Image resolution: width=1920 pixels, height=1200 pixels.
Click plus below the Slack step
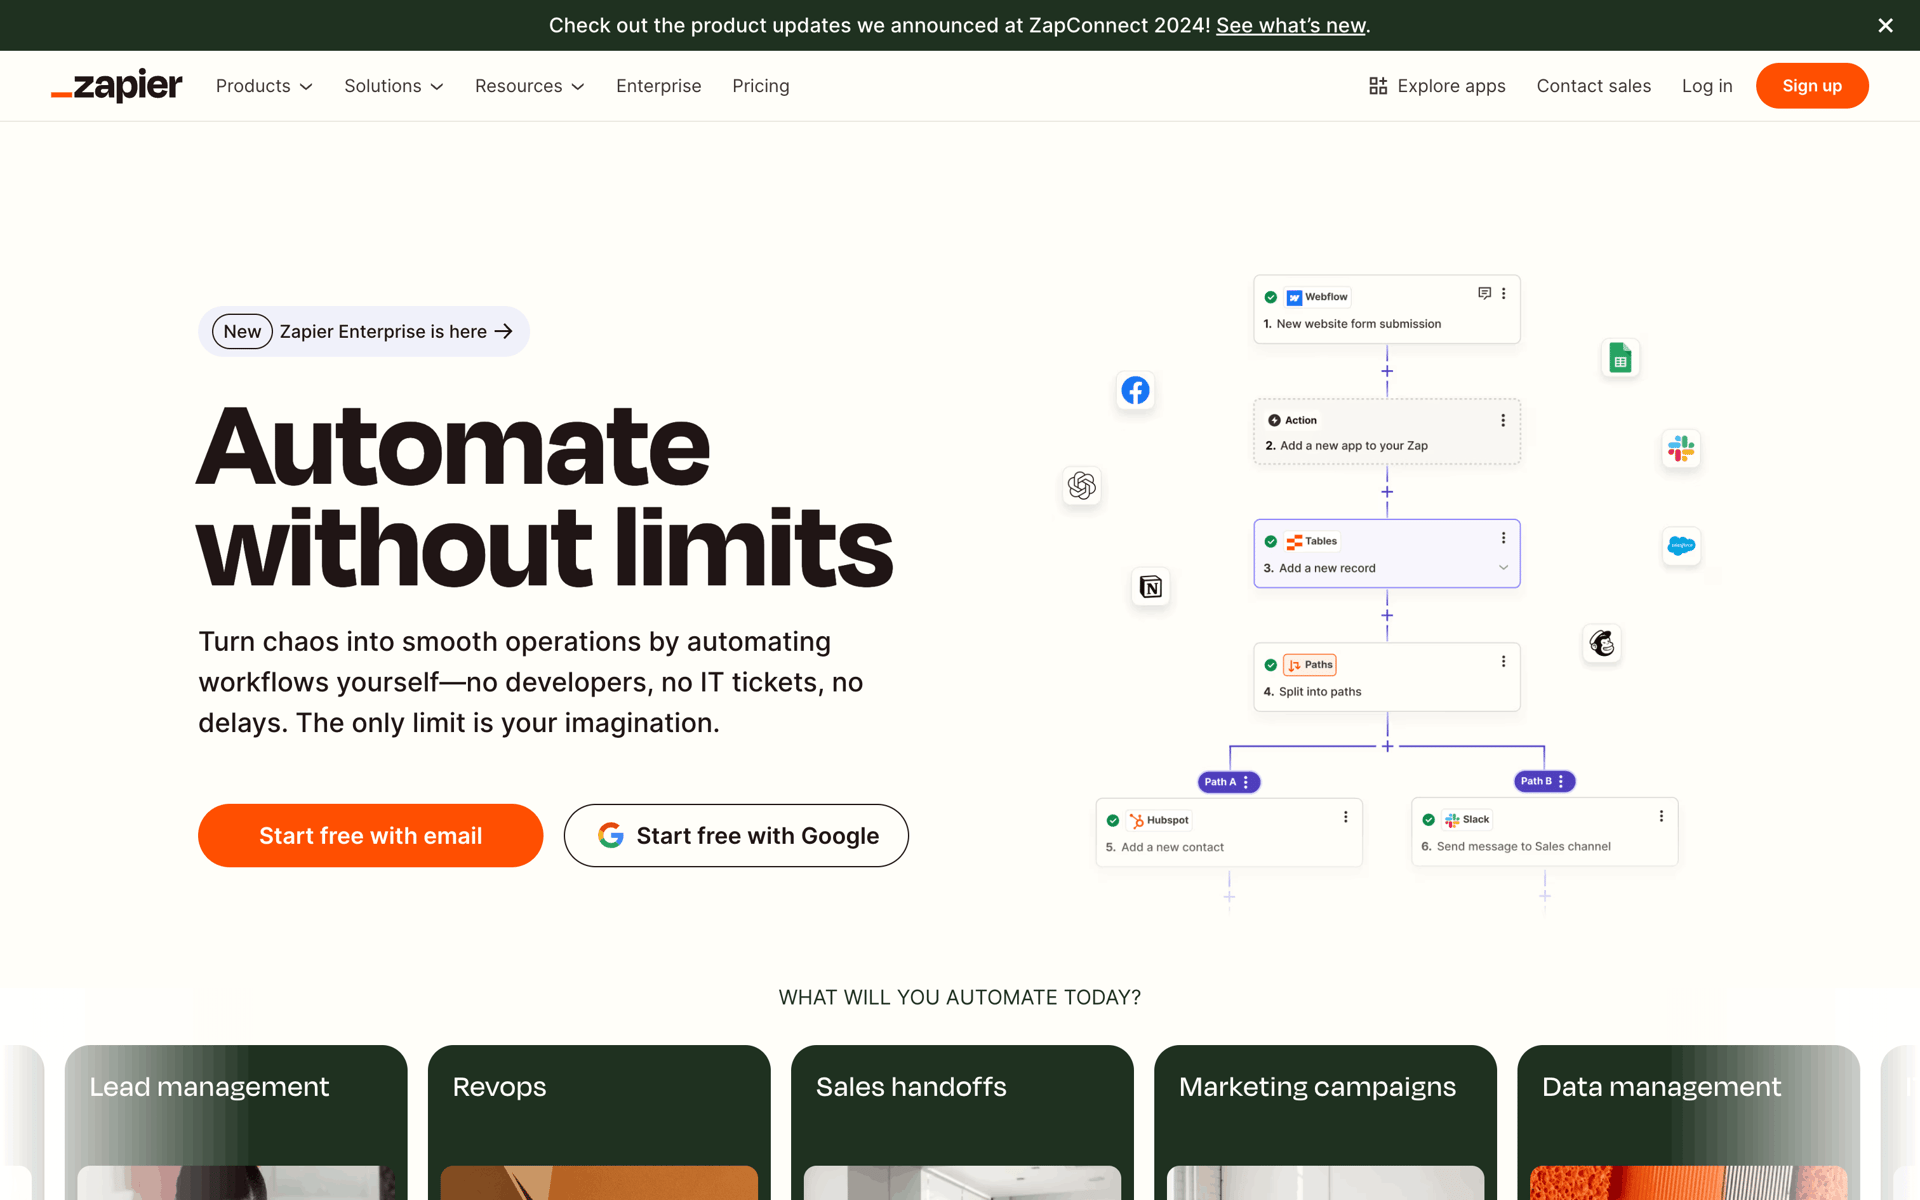pos(1545,896)
